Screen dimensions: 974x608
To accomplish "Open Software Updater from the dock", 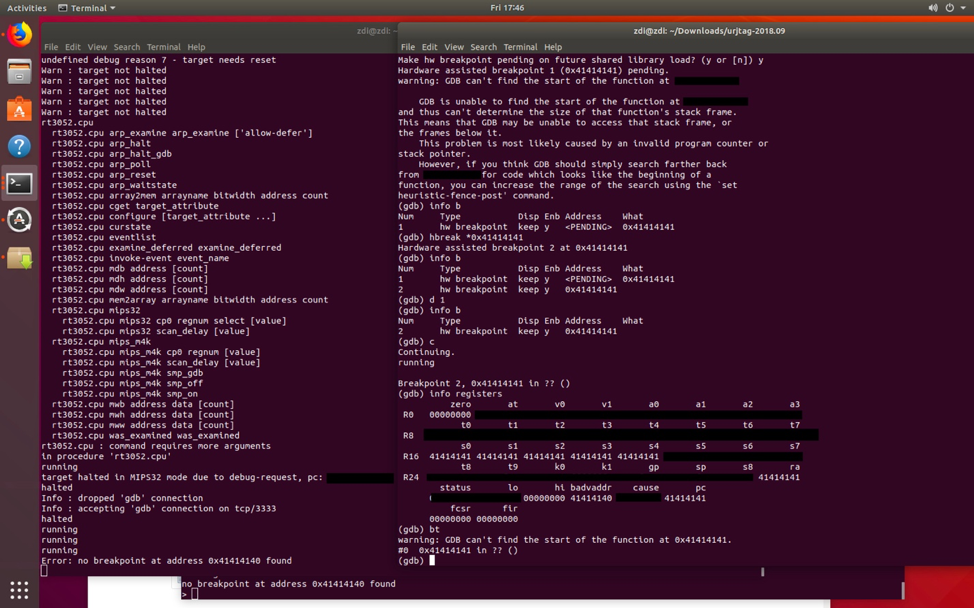I will pos(19,220).
